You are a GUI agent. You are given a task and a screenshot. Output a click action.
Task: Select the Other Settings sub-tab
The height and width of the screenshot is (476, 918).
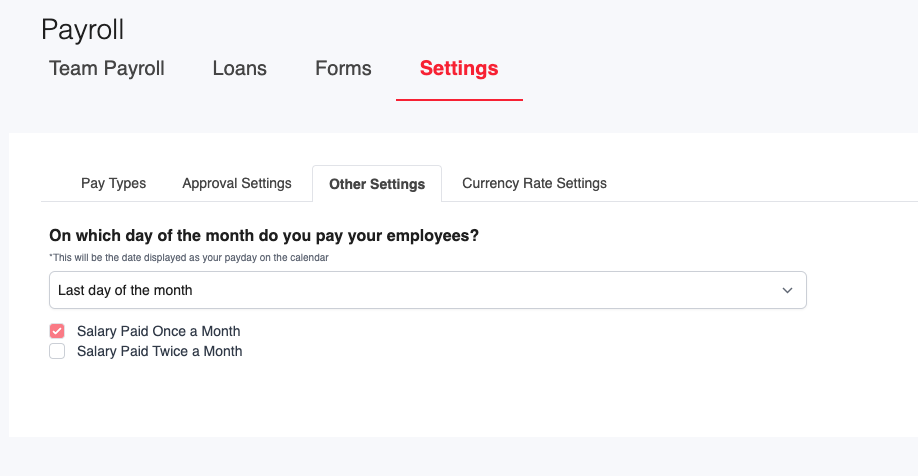click(377, 184)
